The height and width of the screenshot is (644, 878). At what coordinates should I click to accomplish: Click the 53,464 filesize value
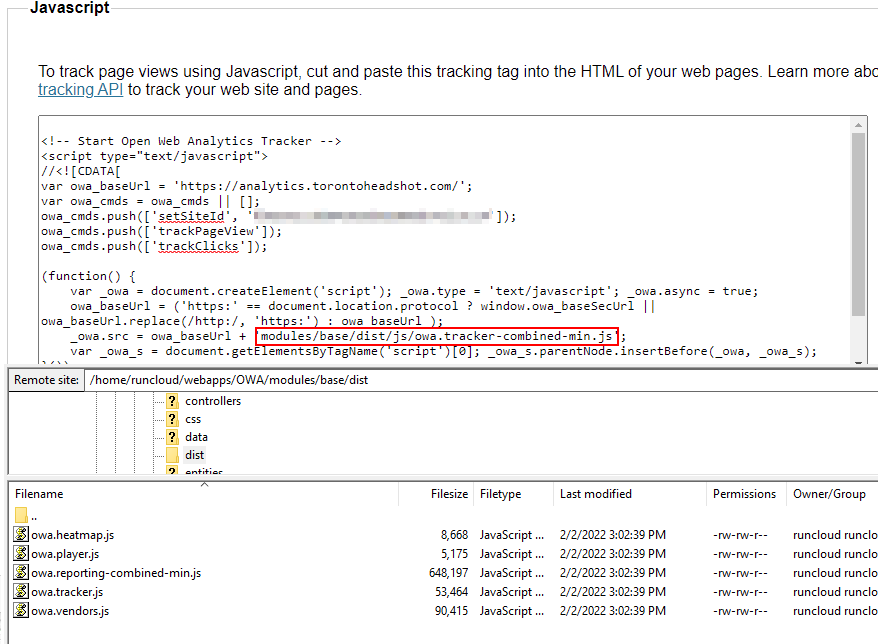(x=451, y=592)
